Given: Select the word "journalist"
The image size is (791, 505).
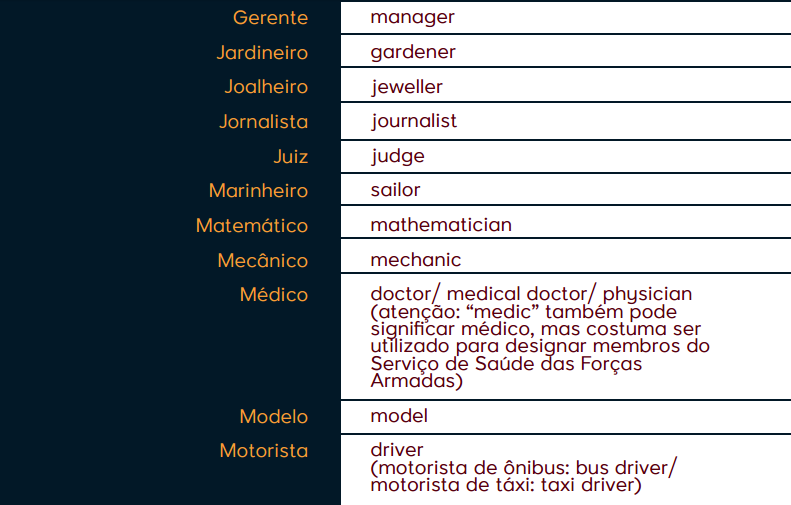Looking at the screenshot, I should tap(414, 121).
